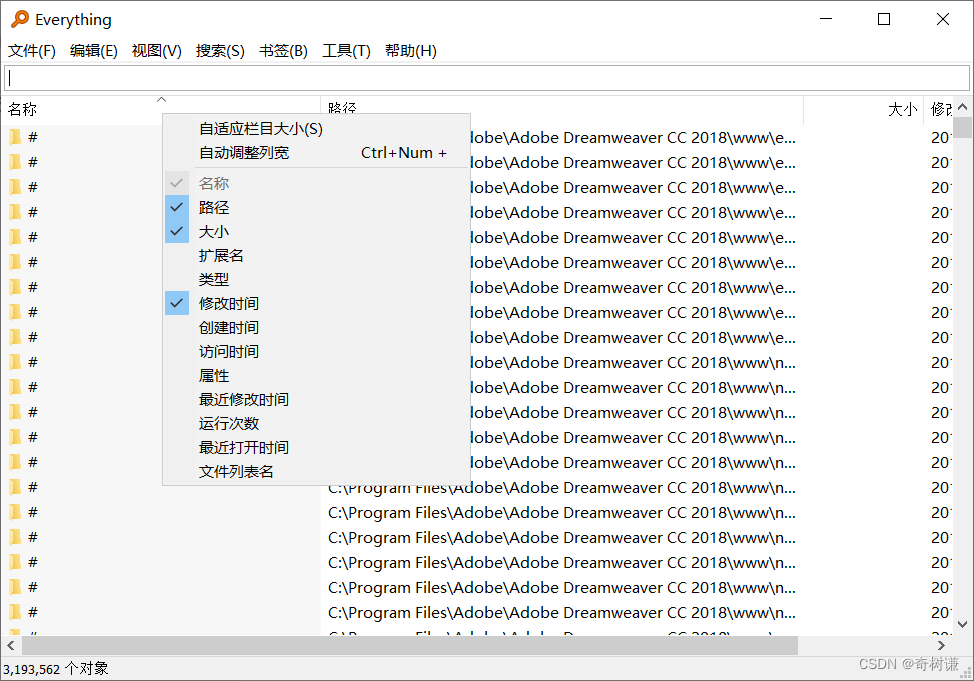Choose 自适应栏目大小(S) in context menu

316,129
